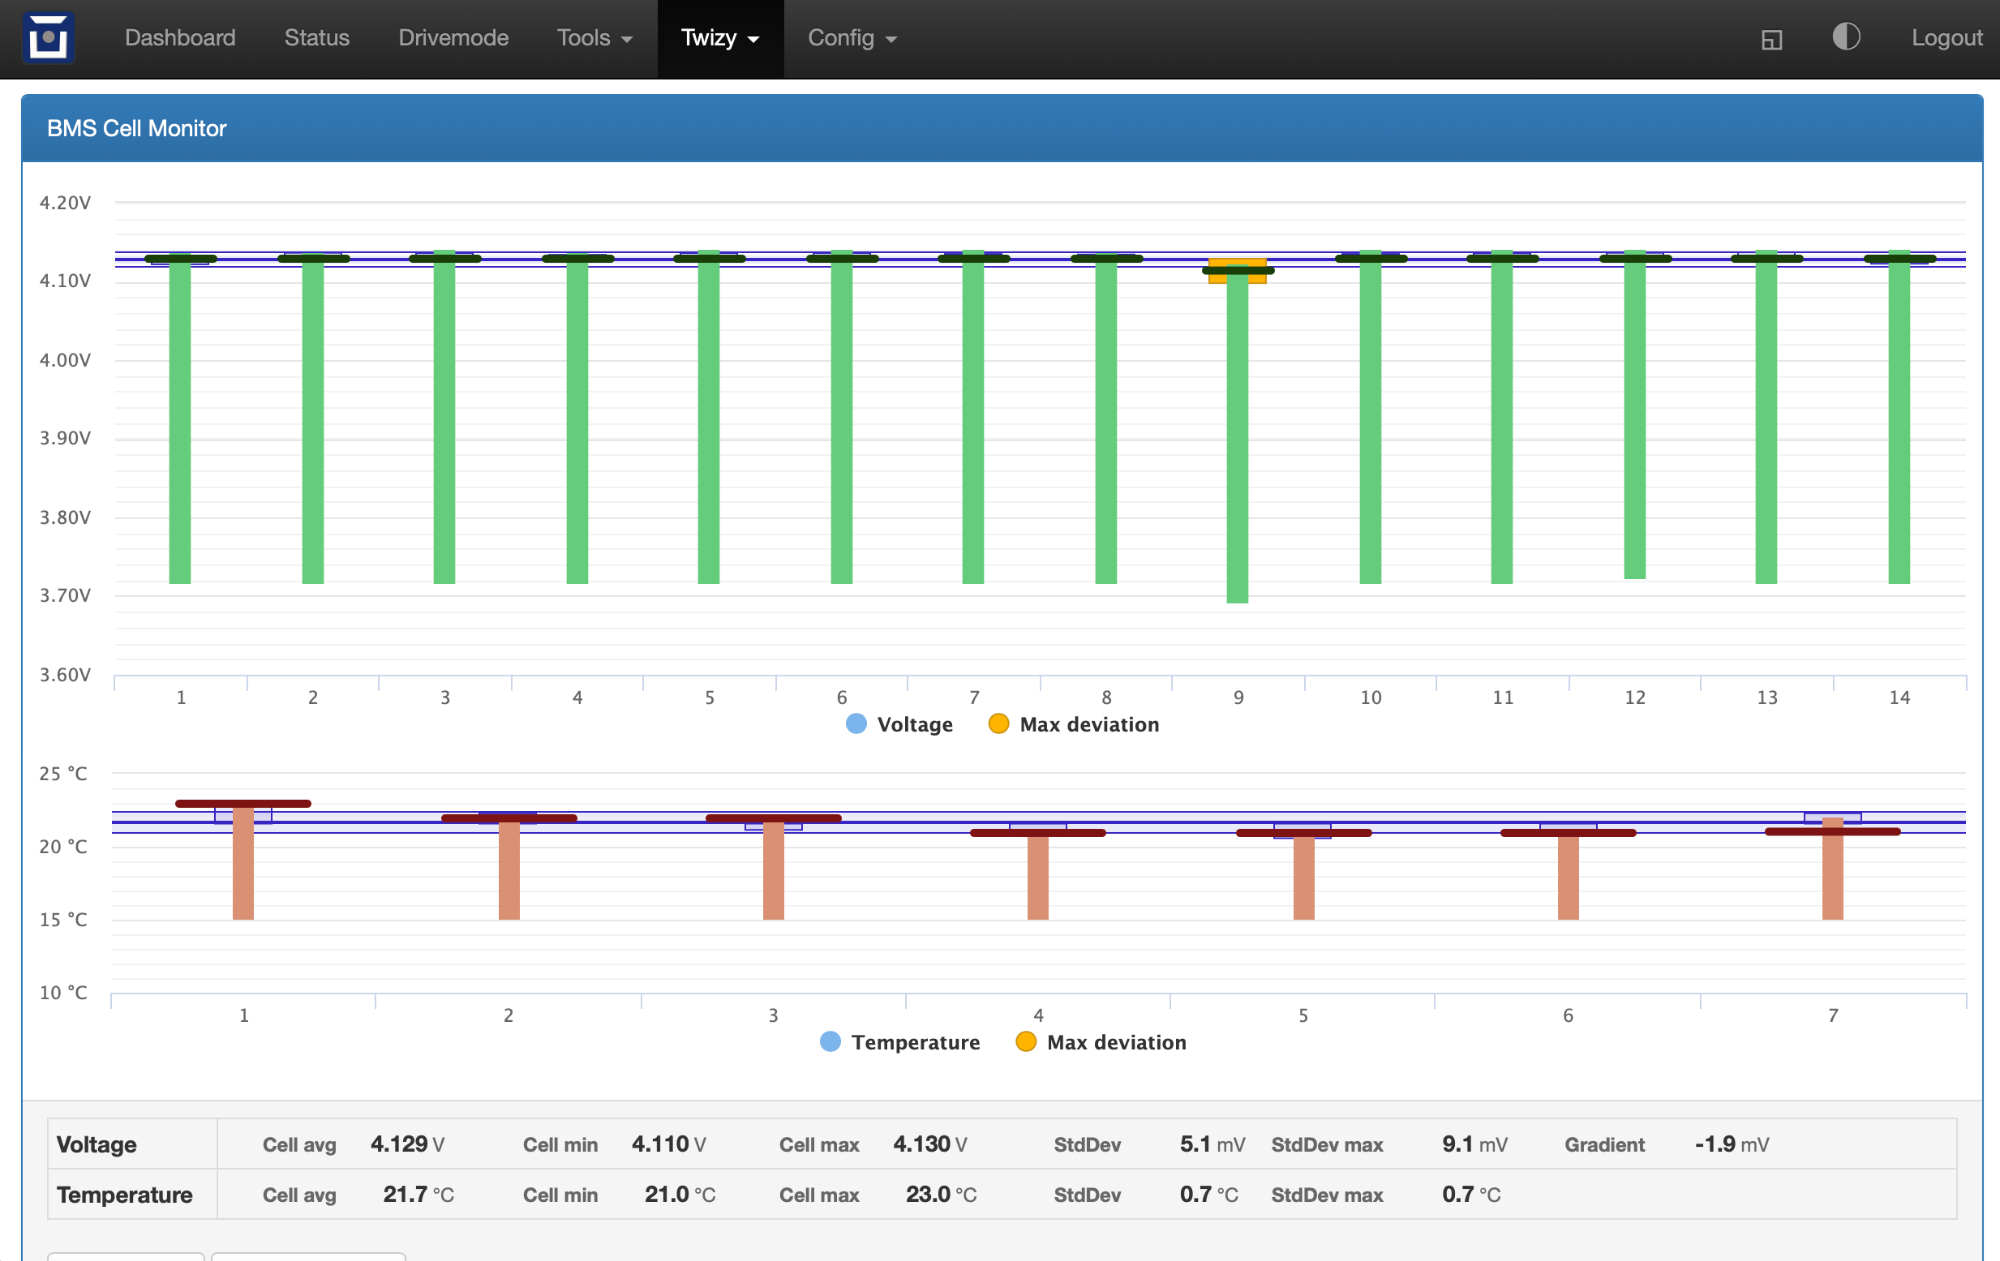Open the Twizy dropdown menu
This screenshot has height=1261, width=2000.
pyautogui.click(x=720, y=38)
